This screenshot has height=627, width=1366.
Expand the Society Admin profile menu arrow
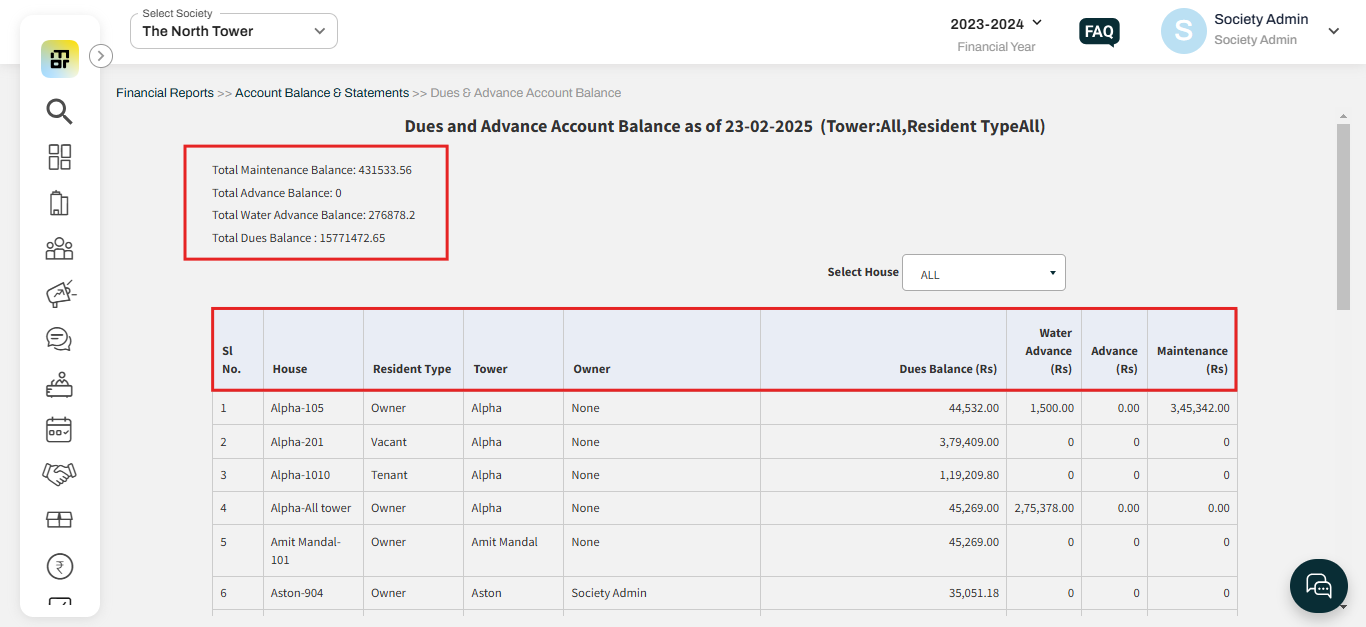tap(1333, 31)
